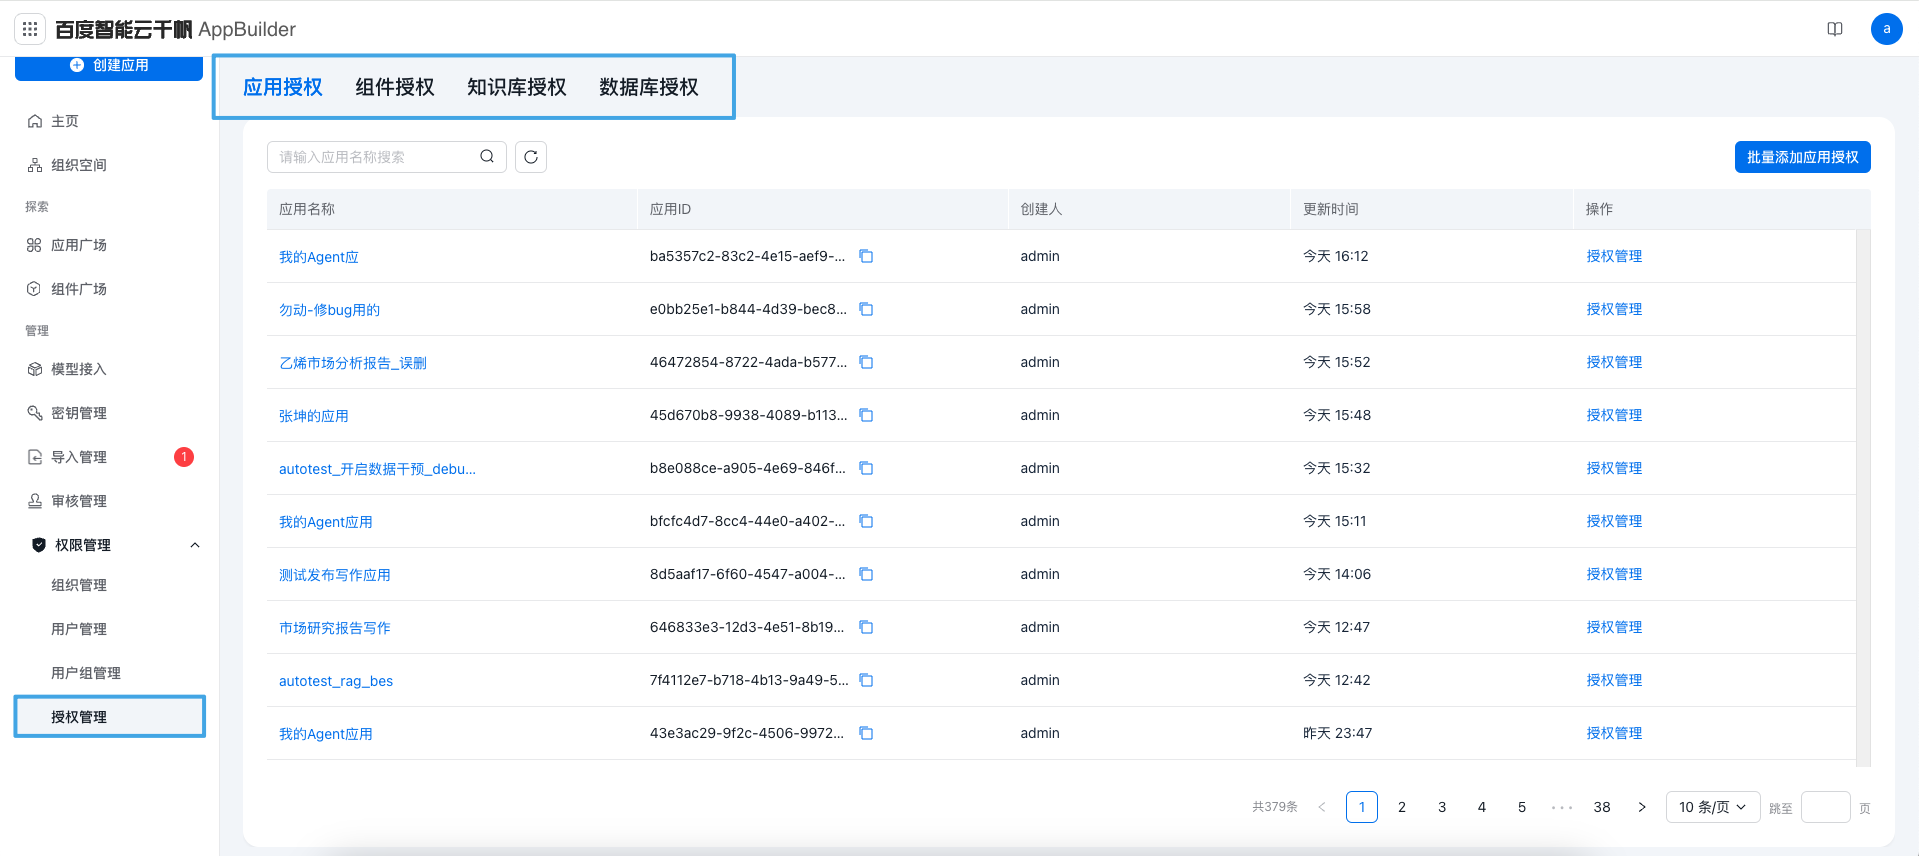Click 批量添加应用授权 button

point(1802,157)
